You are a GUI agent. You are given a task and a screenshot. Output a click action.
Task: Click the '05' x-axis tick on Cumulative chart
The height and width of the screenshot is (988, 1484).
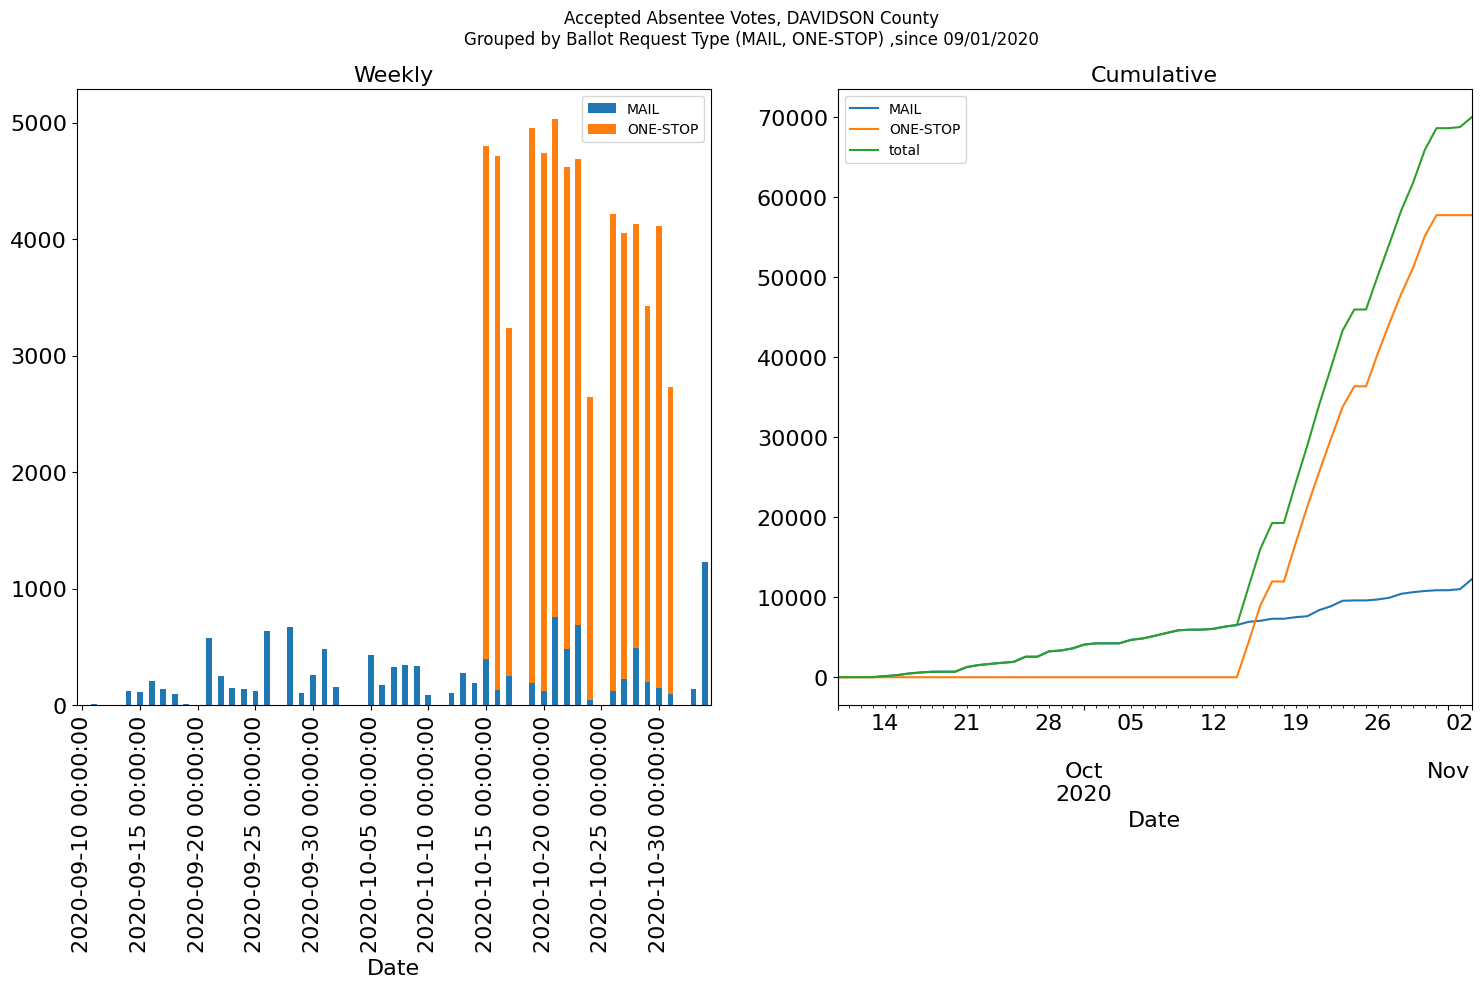[1131, 722]
